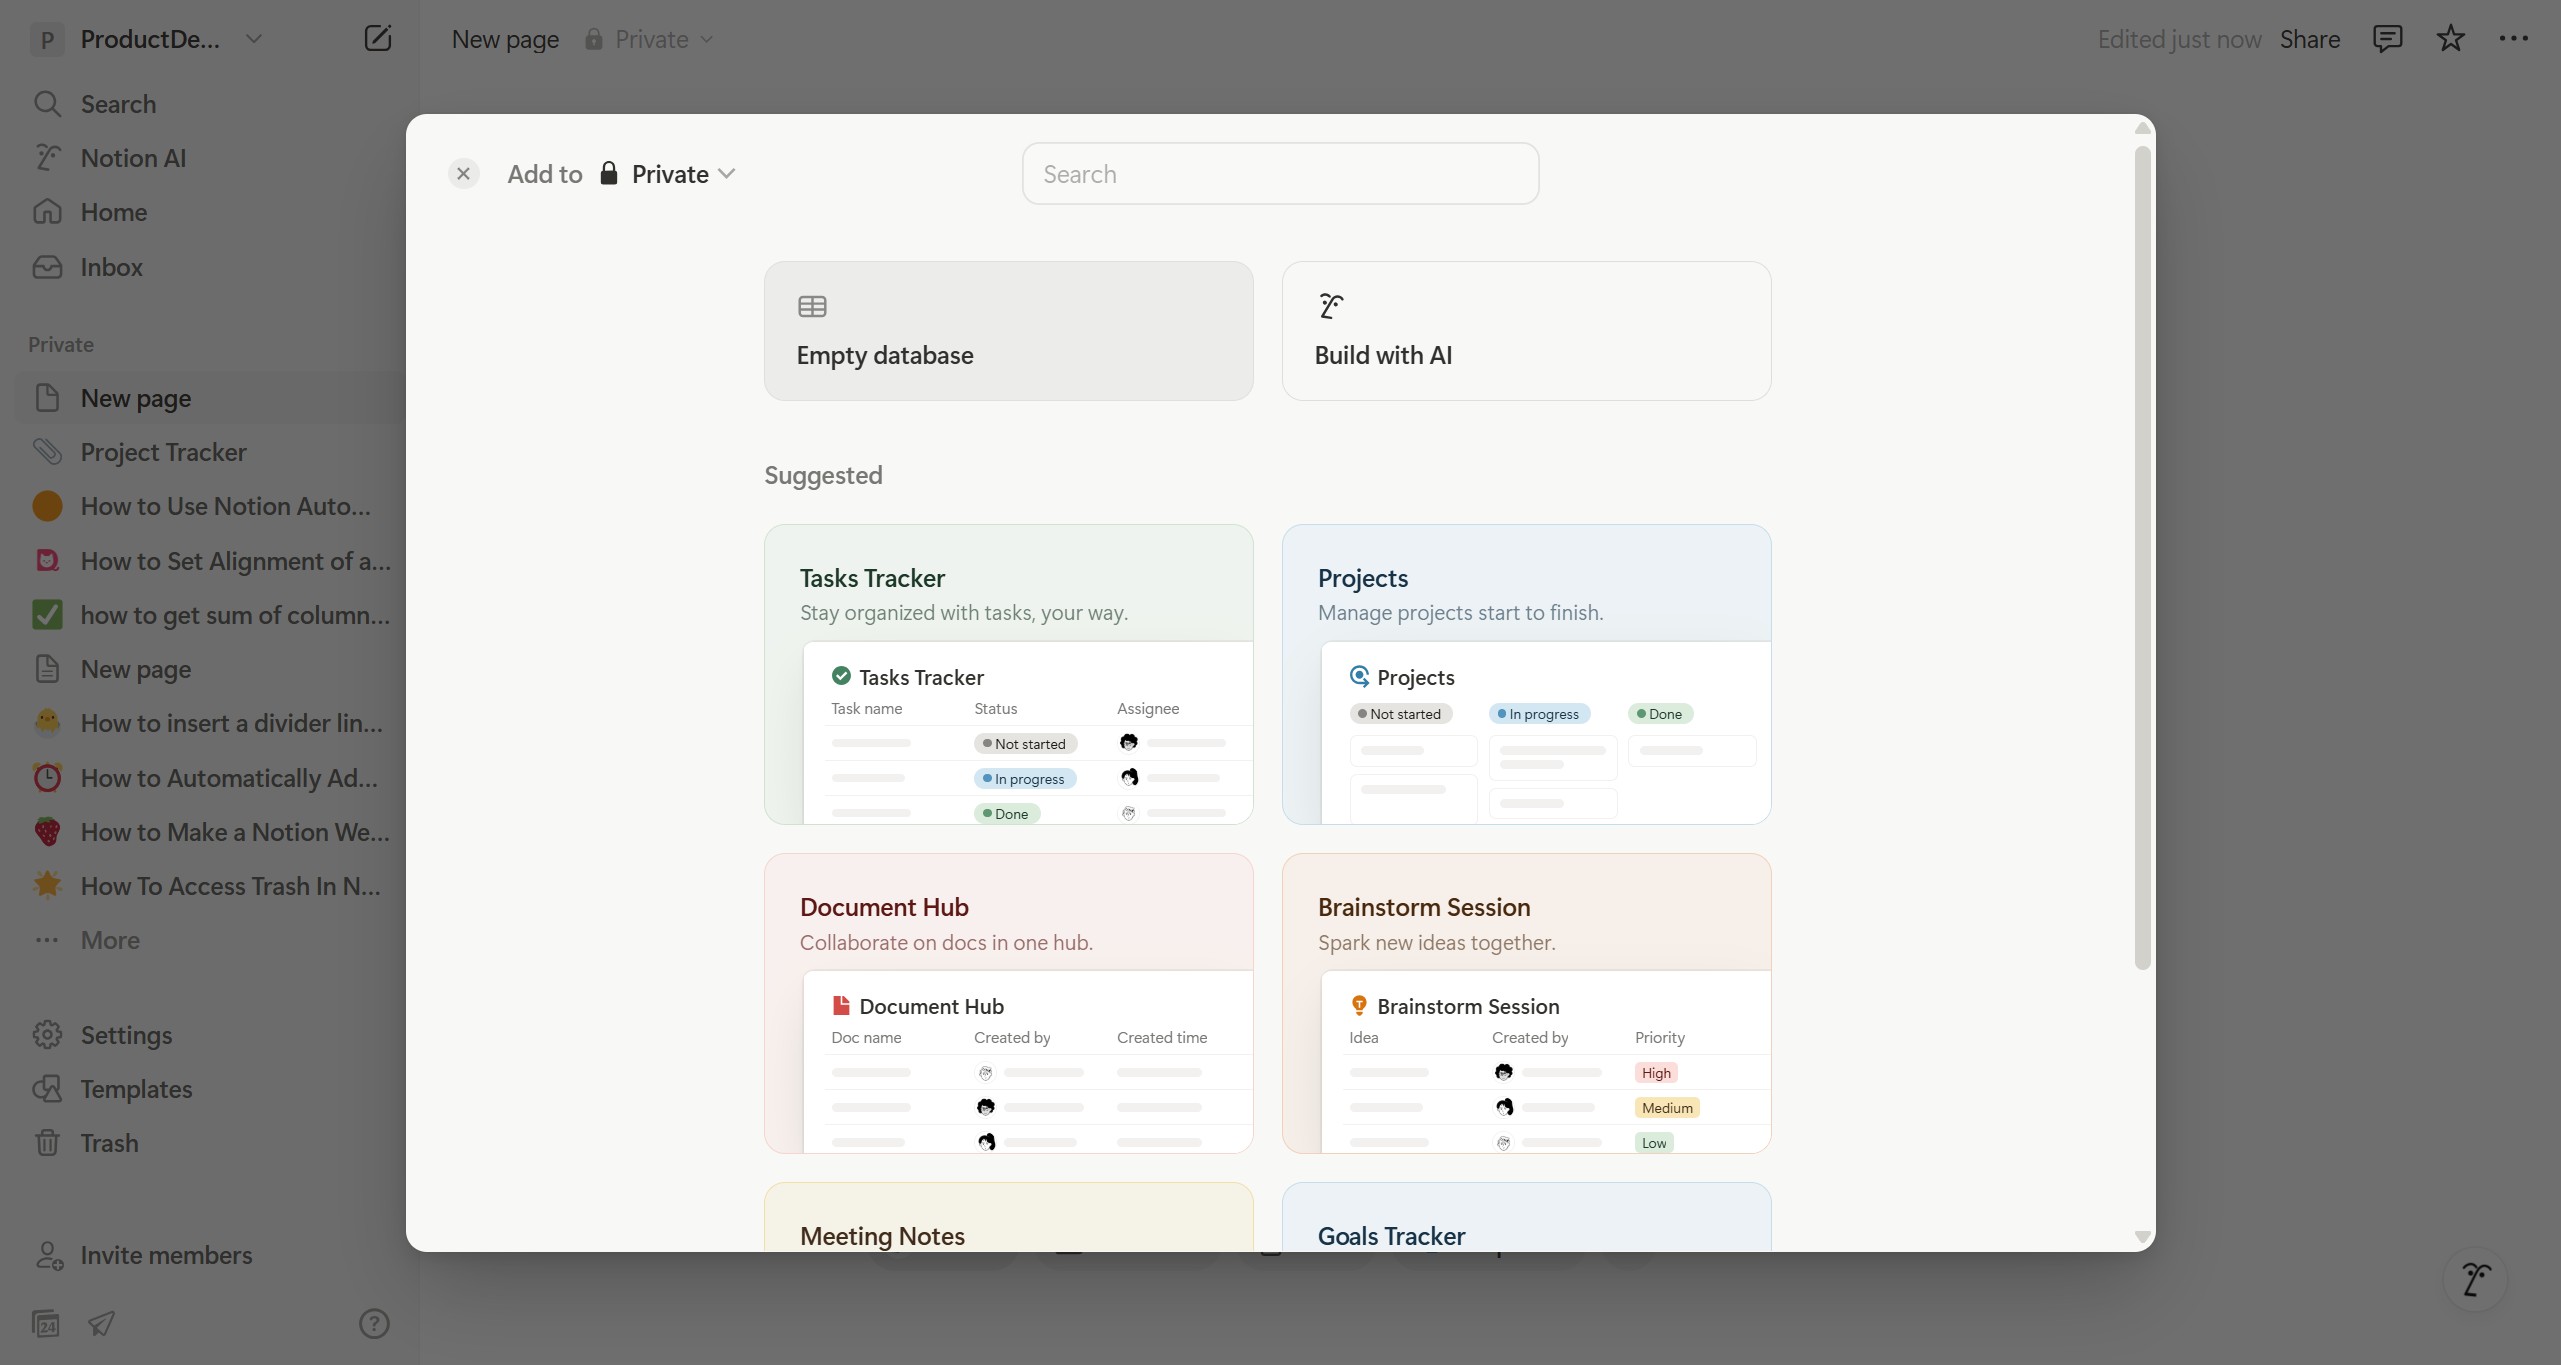Select the Meeting Notes template
This screenshot has width=2561, height=1365.
1008,1218
